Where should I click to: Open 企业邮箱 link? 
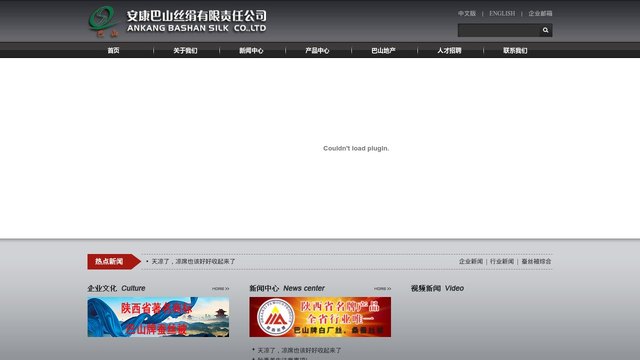click(540, 13)
